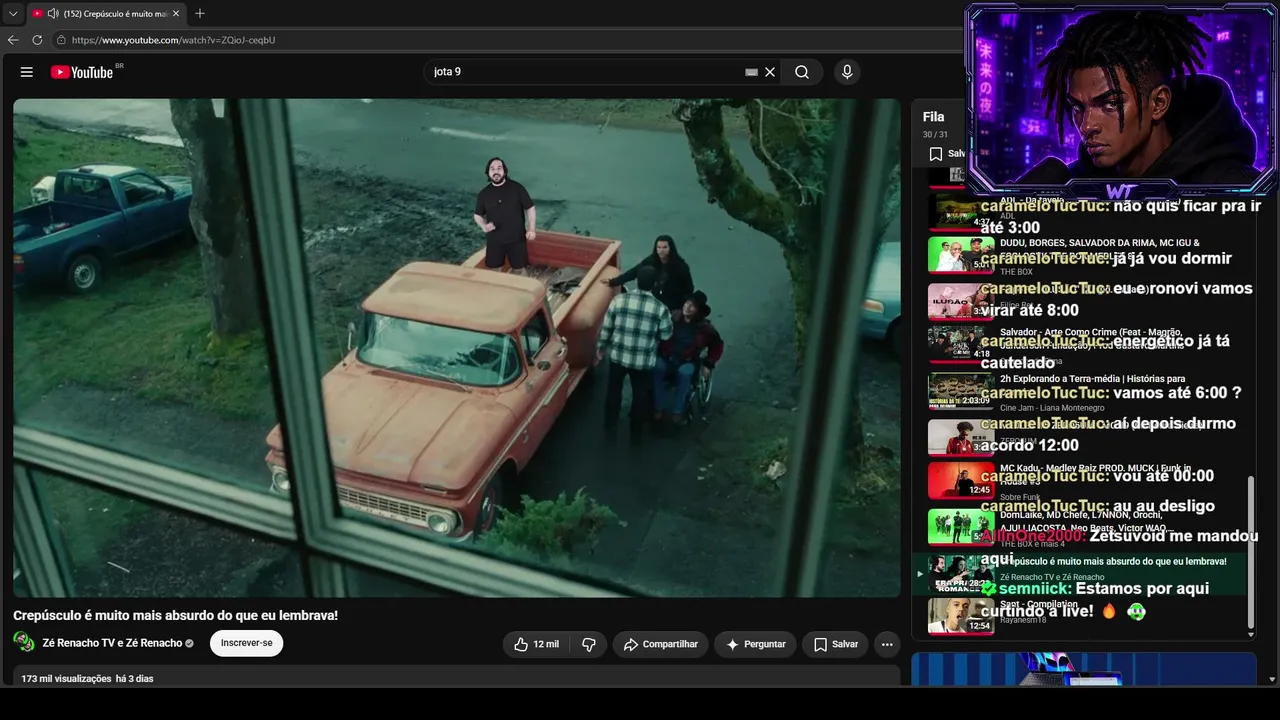Go back with the browser back arrow
The image size is (1280, 720).
tap(13, 40)
